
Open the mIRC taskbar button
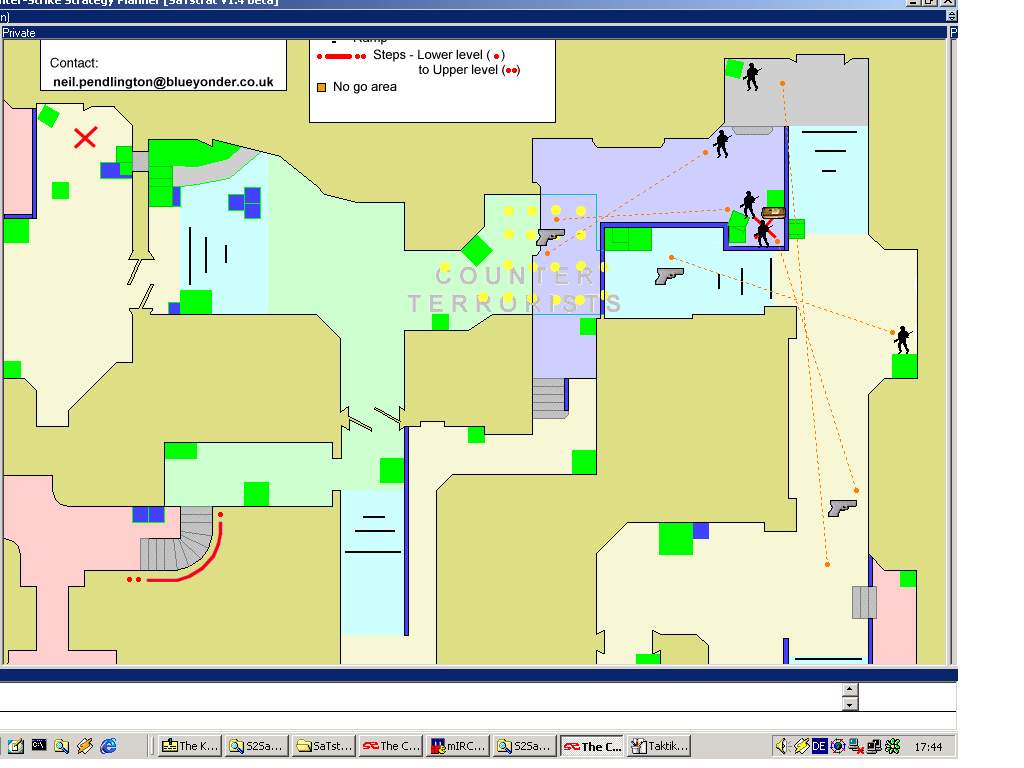point(457,746)
